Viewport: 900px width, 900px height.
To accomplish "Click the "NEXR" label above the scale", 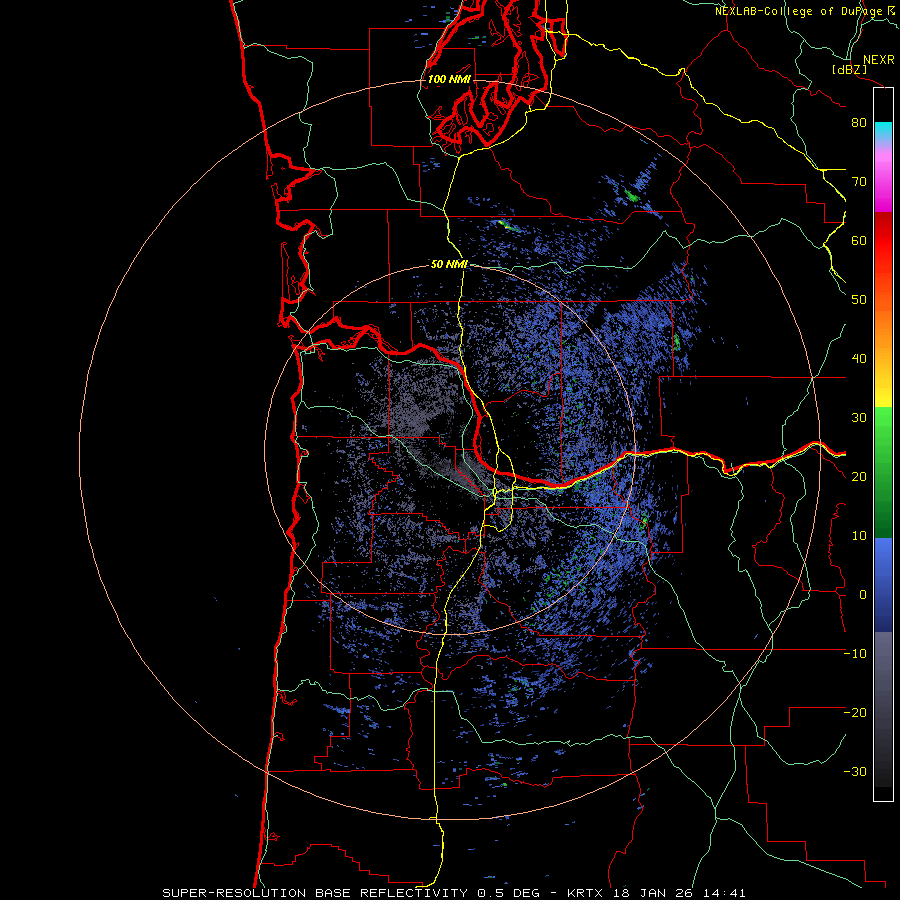I will pos(879,60).
